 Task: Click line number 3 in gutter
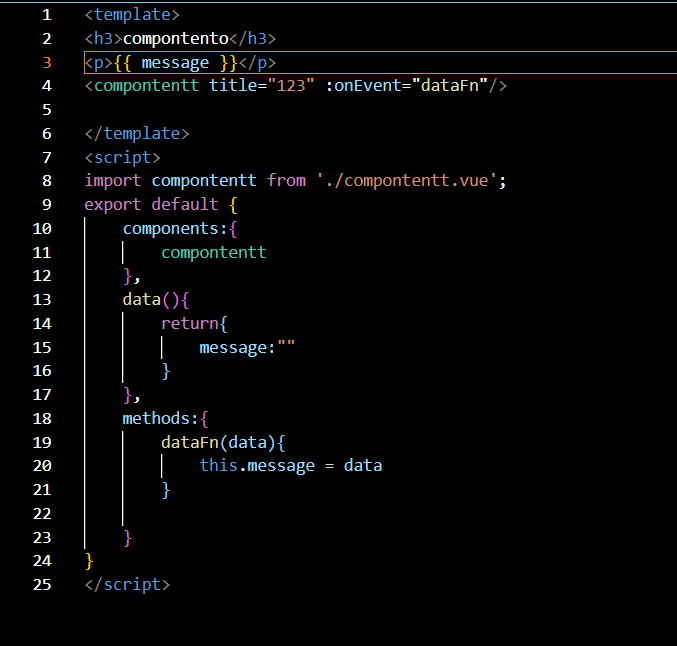click(47, 63)
